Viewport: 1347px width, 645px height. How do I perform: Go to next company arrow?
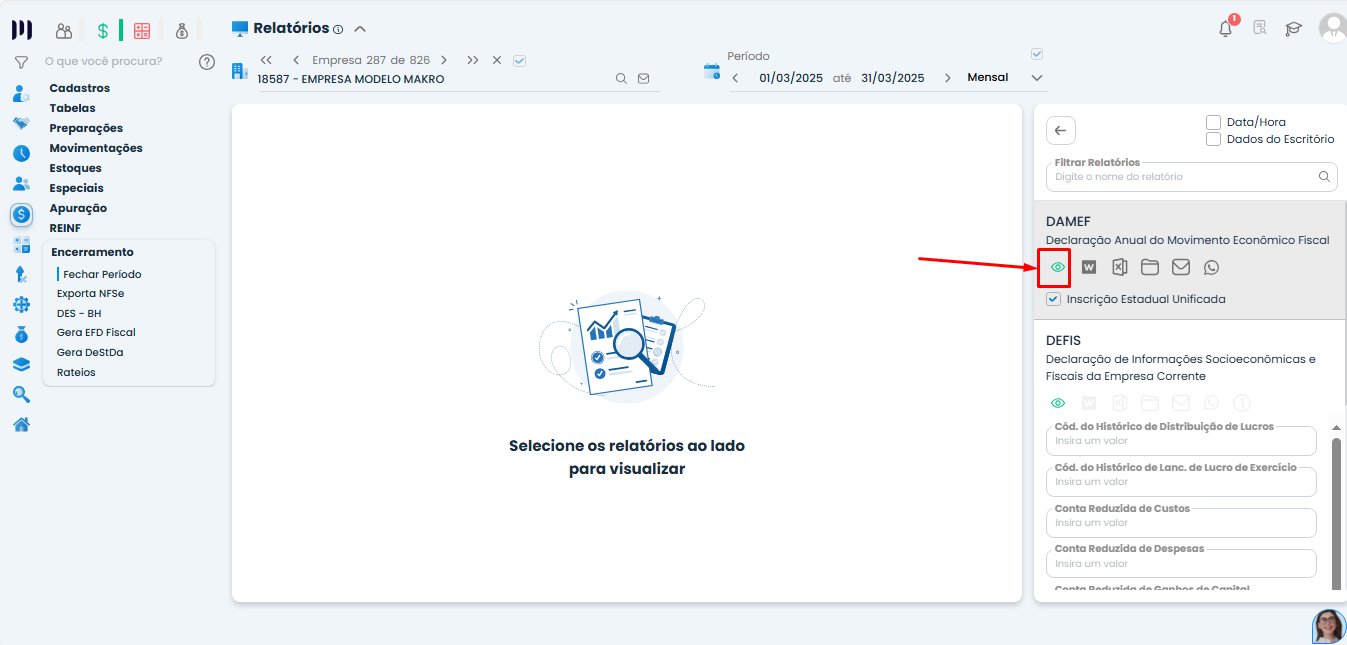click(x=444, y=60)
